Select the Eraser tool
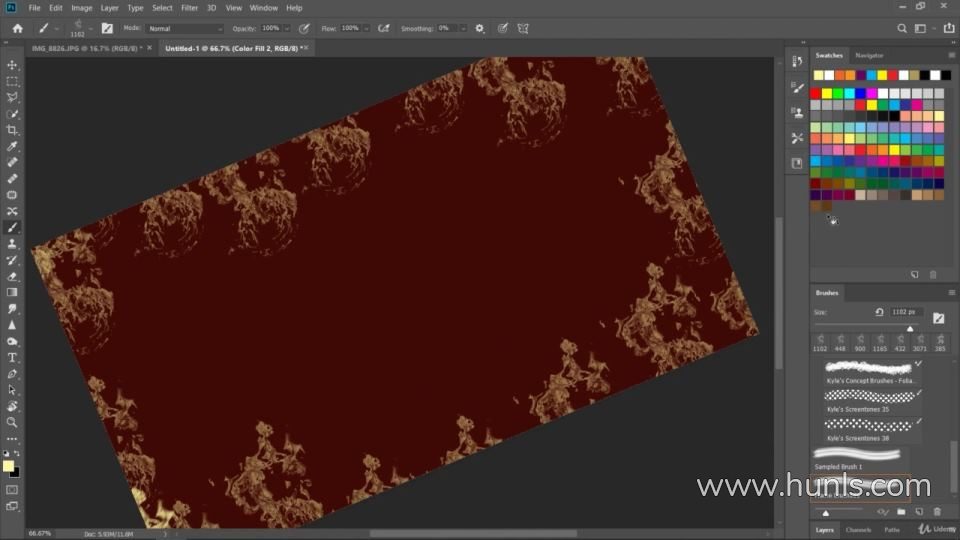The height and width of the screenshot is (540, 960). [x=12, y=276]
